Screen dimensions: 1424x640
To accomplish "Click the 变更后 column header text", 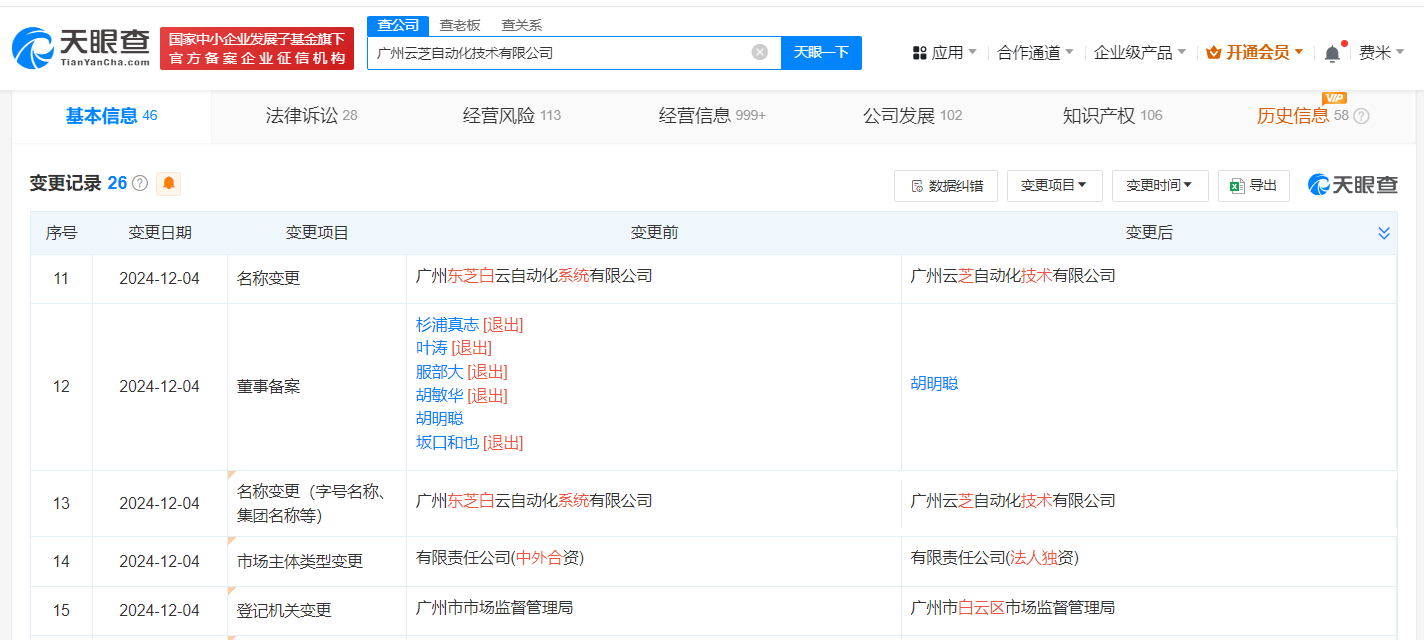I will pyautogui.click(x=1149, y=233).
